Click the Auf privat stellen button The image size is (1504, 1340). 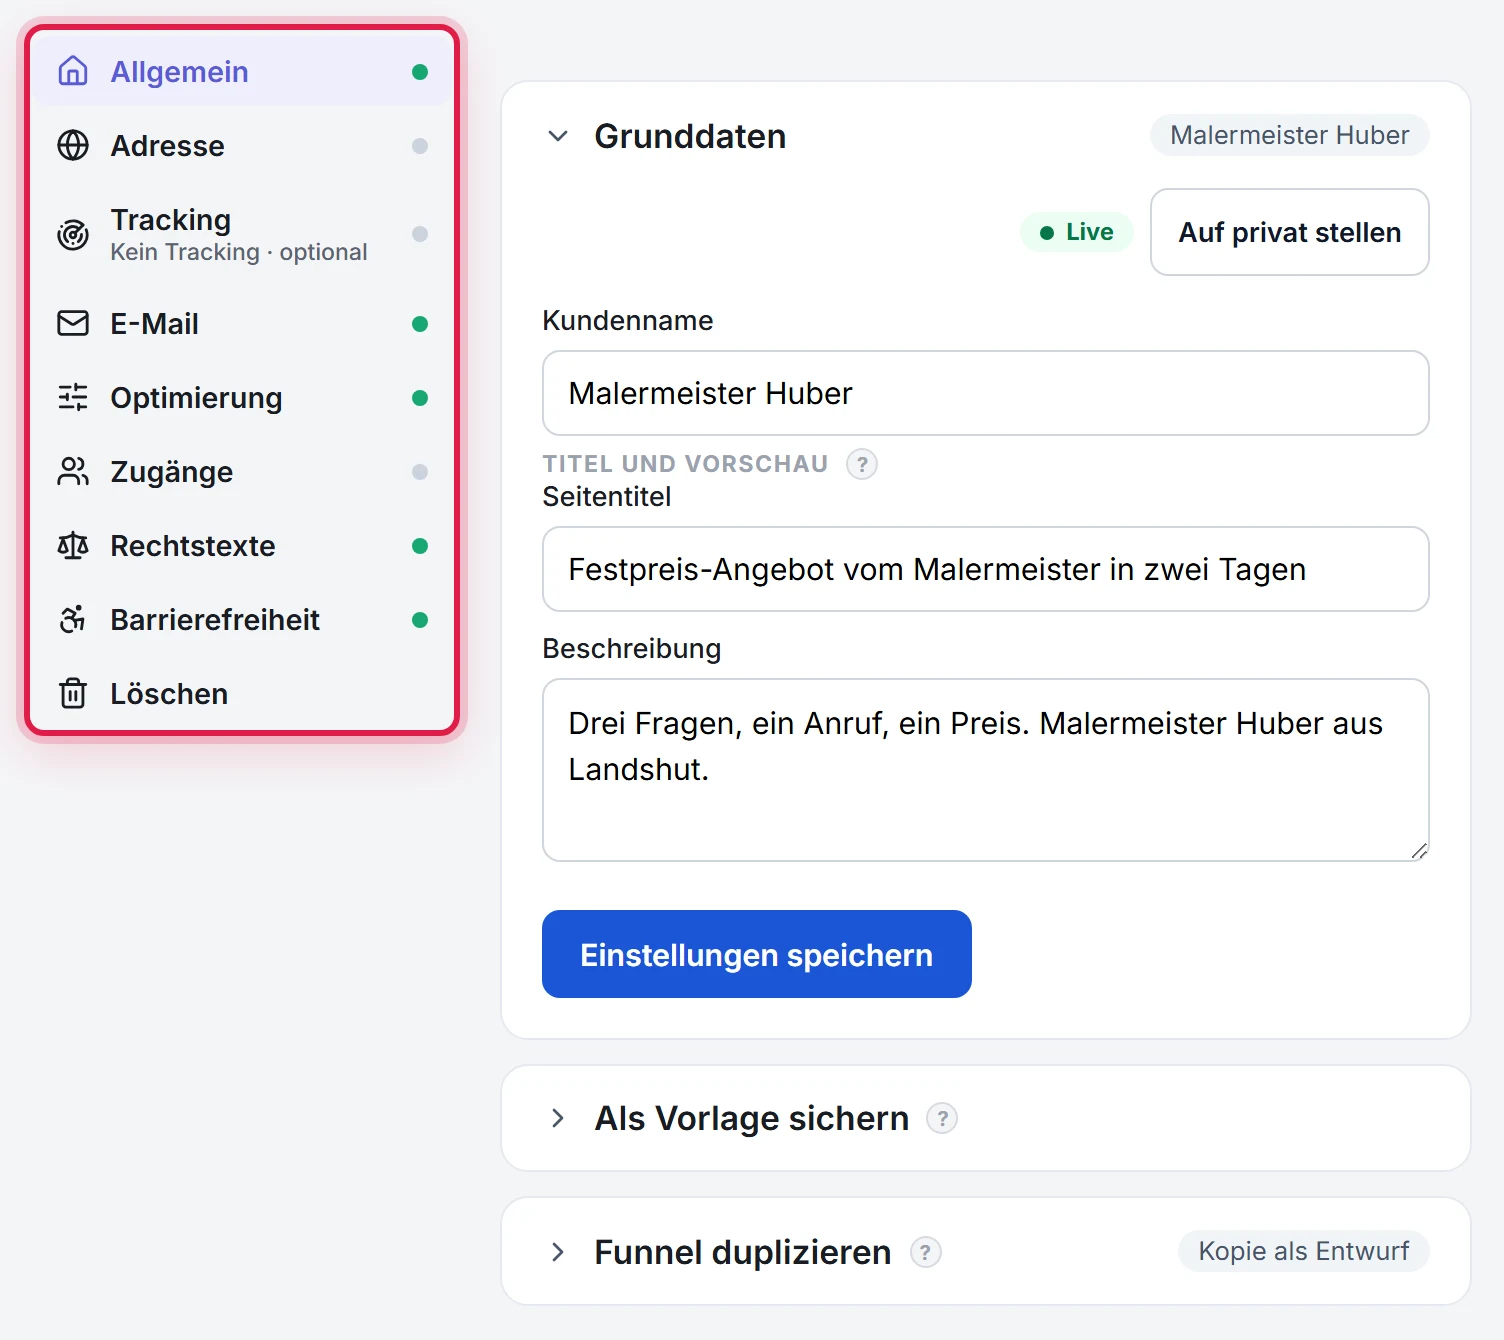click(x=1290, y=232)
